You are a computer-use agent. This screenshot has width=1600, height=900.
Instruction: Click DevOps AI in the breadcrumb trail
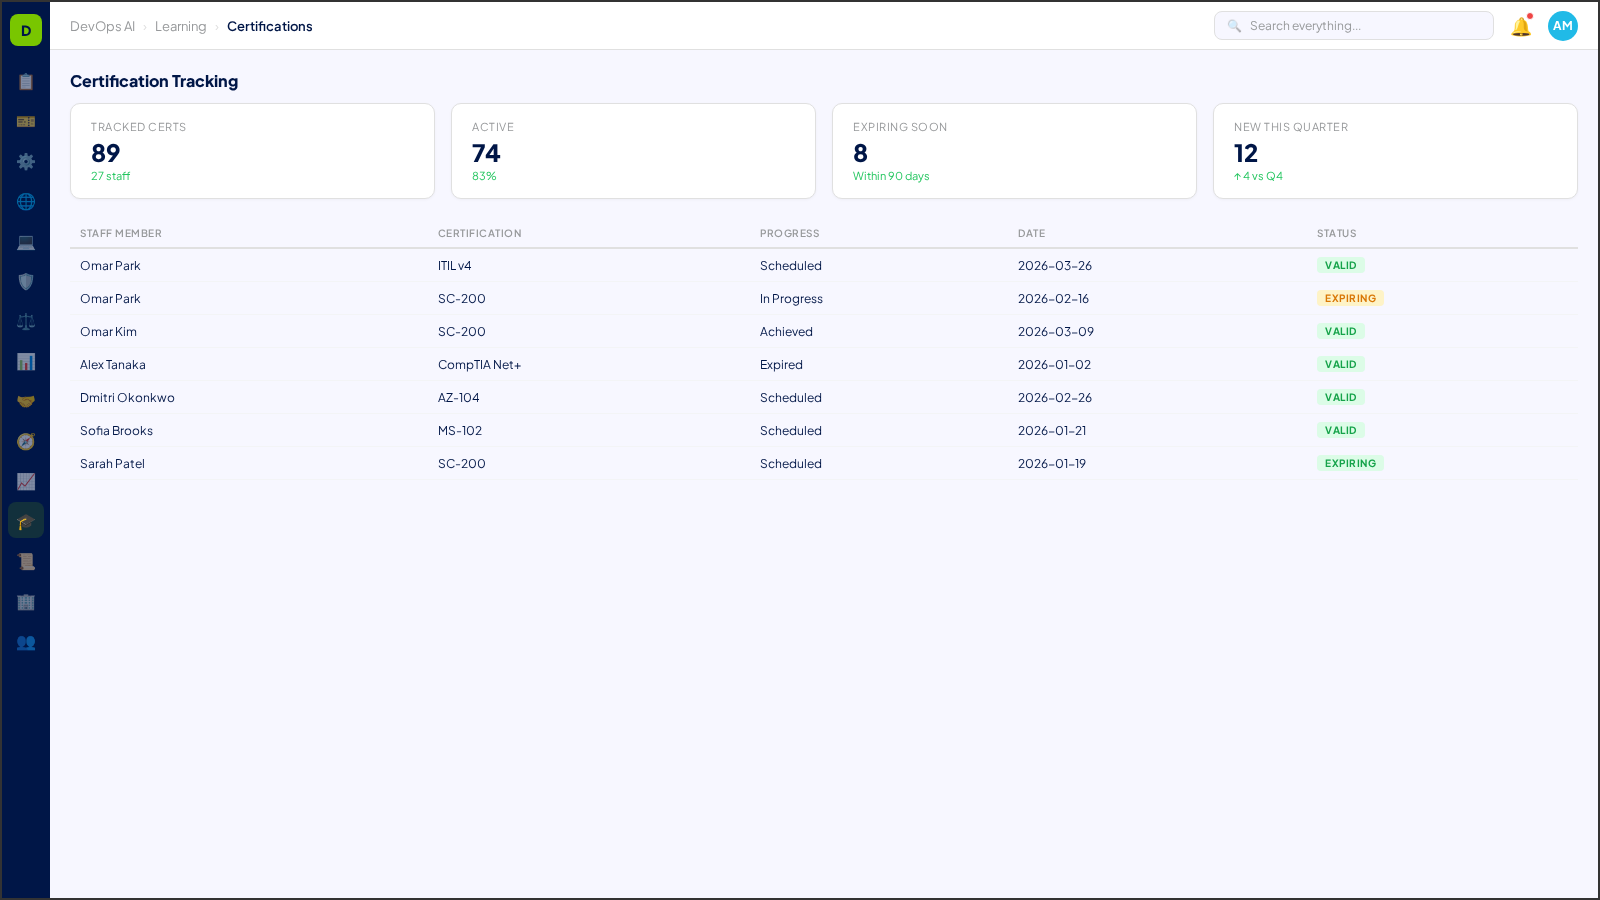pyautogui.click(x=102, y=26)
